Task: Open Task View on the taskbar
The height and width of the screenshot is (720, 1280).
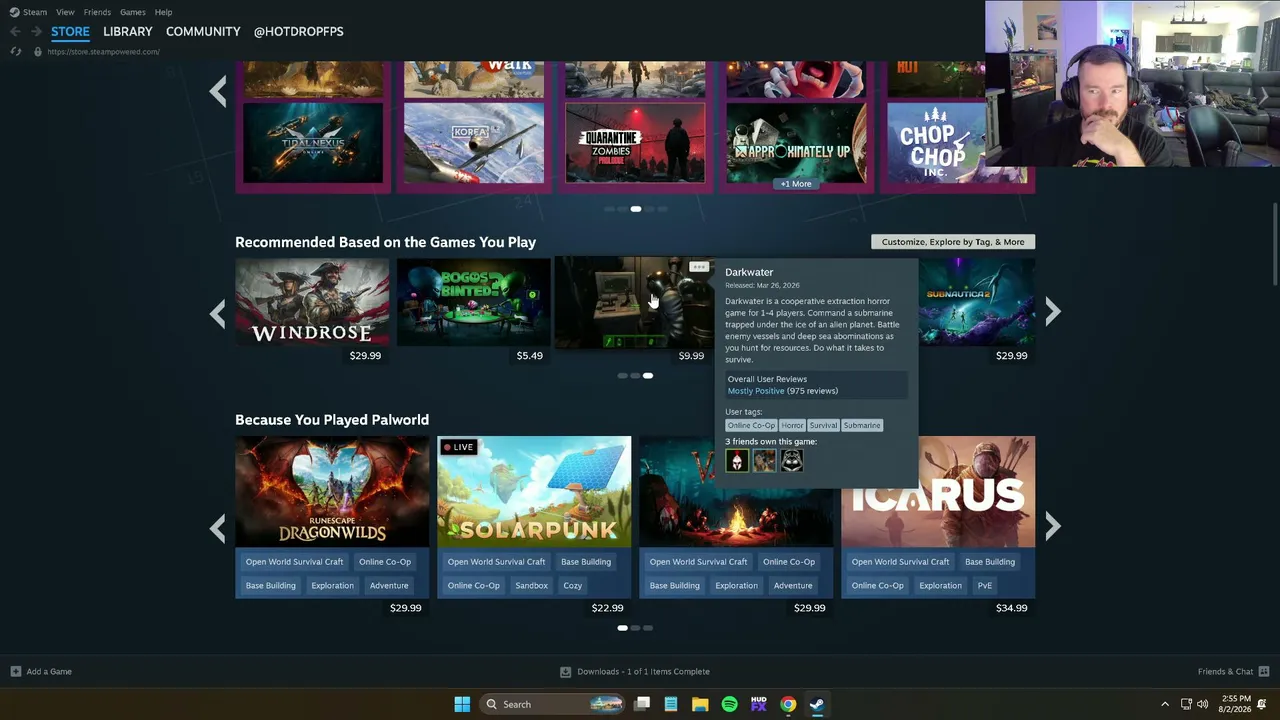Action: [x=642, y=704]
